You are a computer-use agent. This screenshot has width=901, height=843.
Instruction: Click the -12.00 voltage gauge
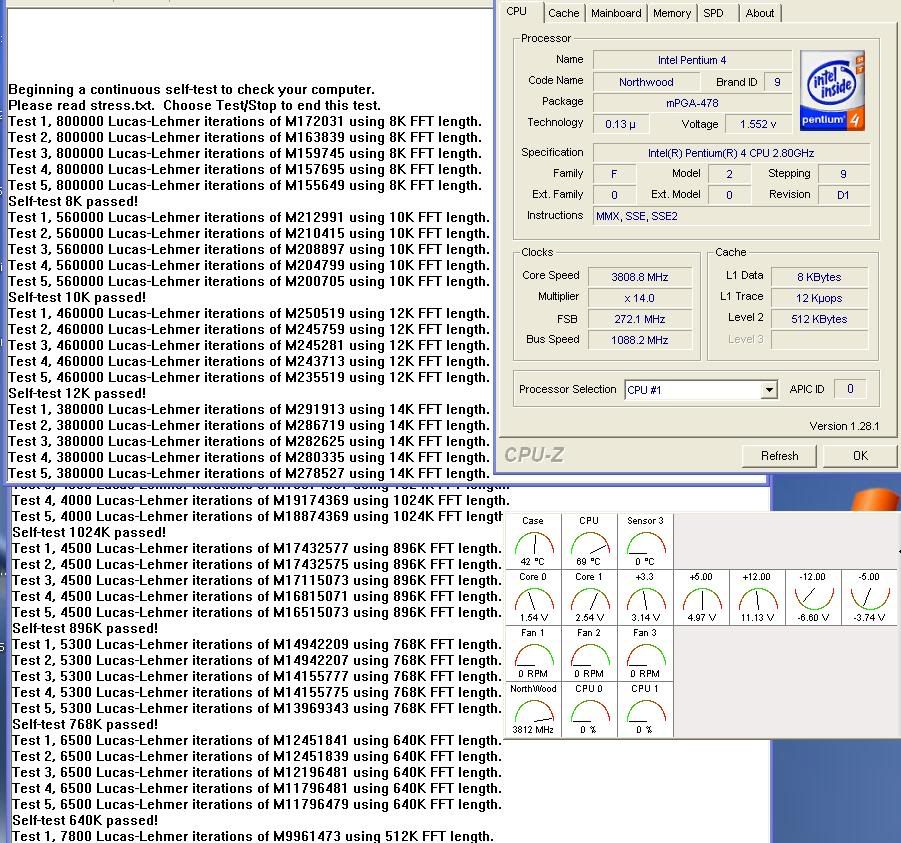(813, 597)
